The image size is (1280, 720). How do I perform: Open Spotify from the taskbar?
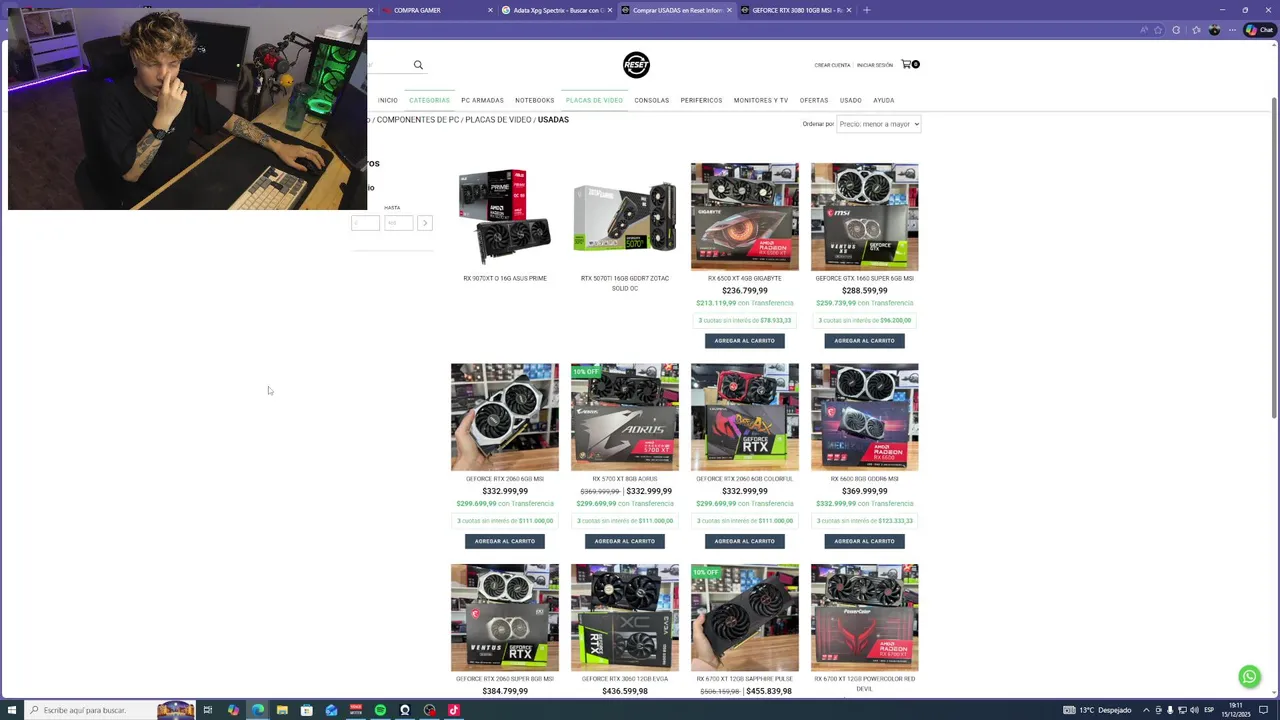click(380, 710)
